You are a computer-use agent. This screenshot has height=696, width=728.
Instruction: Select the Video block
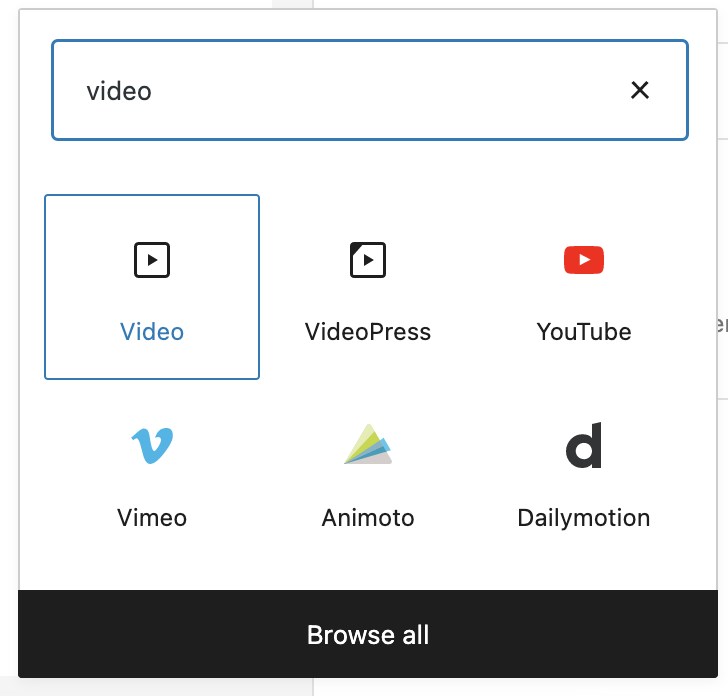click(x=152, y=287)
